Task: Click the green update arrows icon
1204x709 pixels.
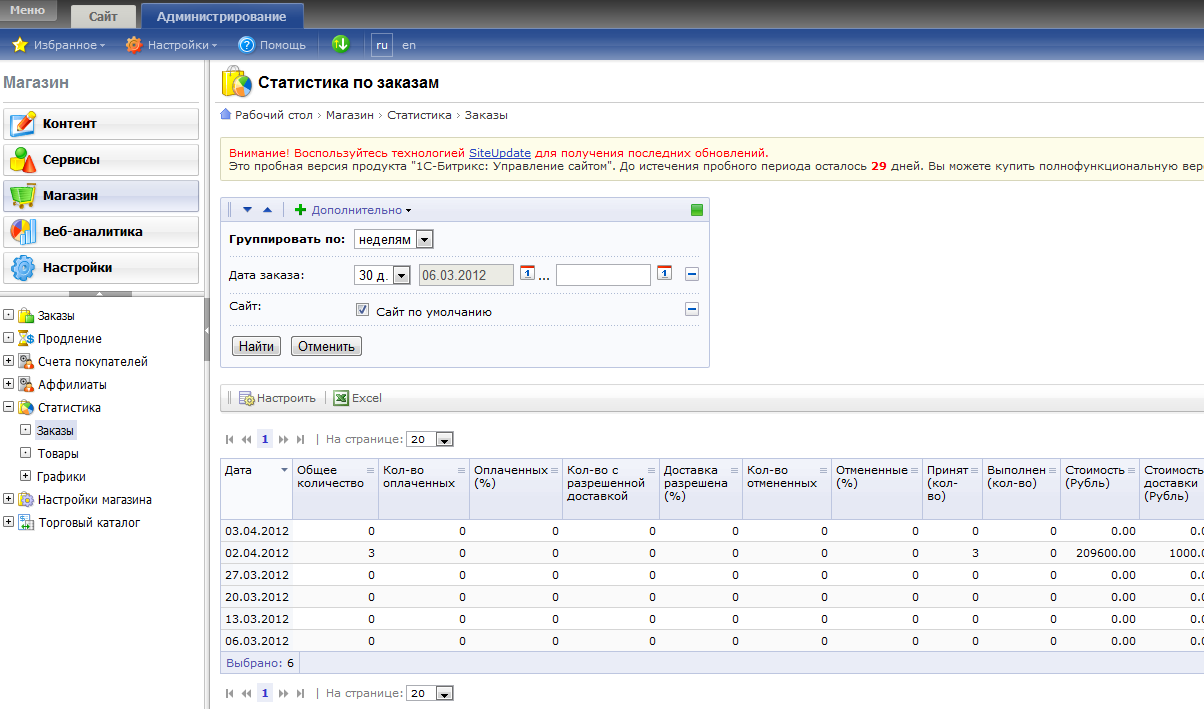Action: (x=341, y=44)
